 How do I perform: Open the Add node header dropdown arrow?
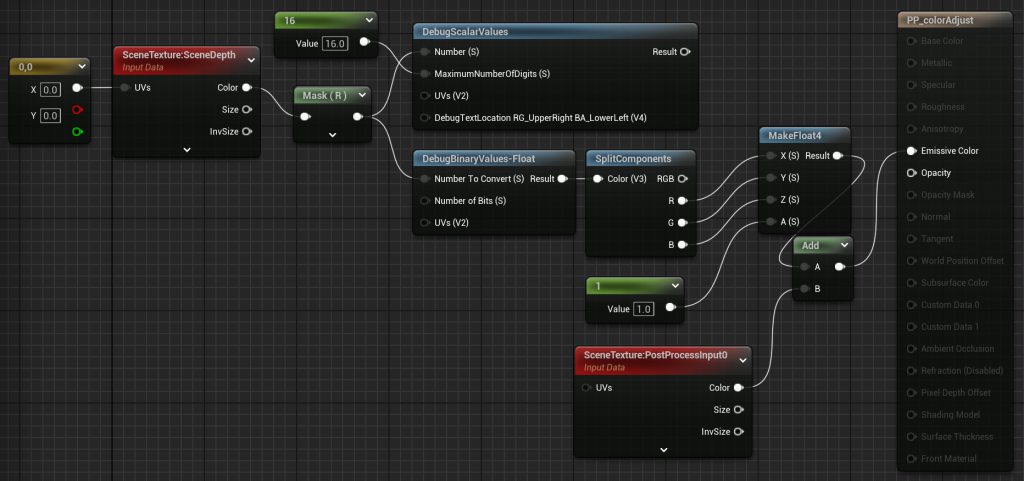[x=844, y=245]
